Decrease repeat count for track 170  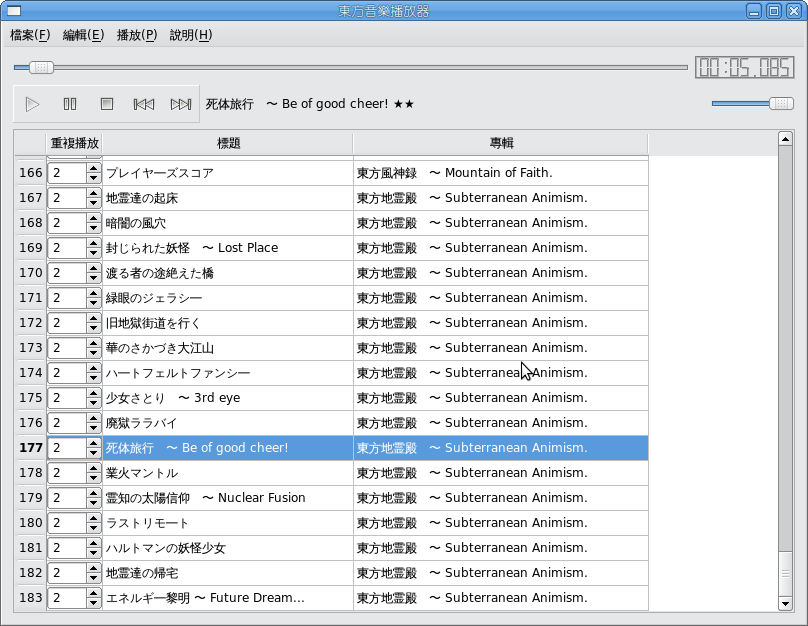click(x=94, y=277)
